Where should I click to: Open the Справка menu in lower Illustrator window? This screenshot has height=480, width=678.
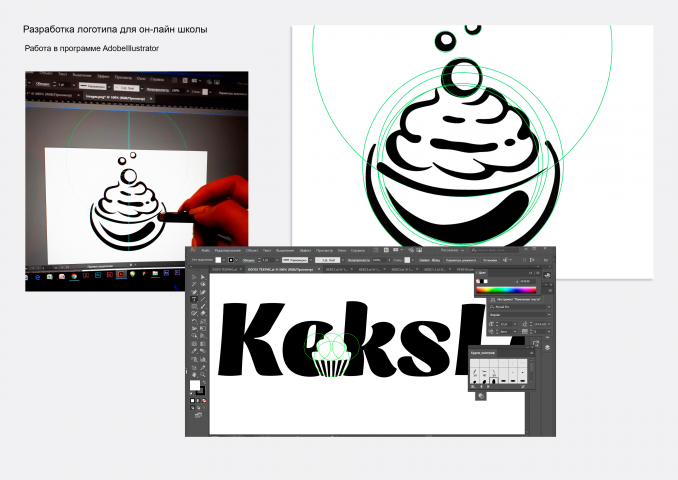358,251
